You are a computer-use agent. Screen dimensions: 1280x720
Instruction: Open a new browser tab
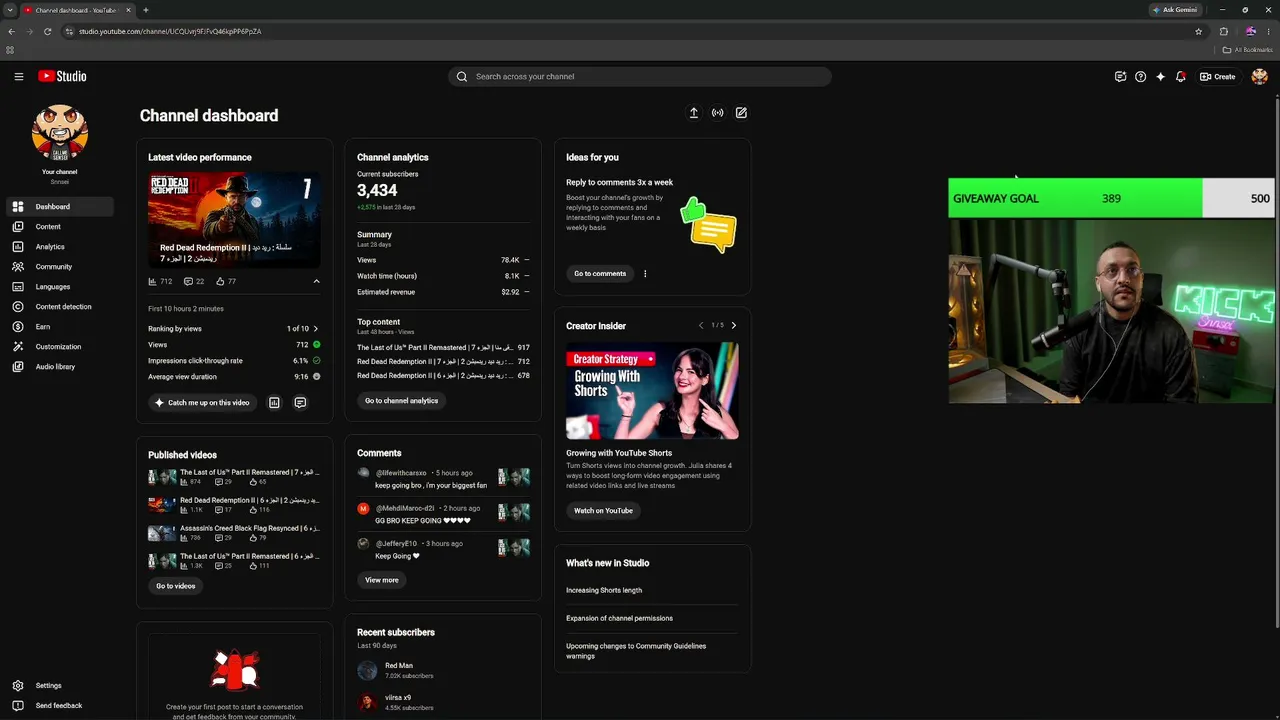146,10
